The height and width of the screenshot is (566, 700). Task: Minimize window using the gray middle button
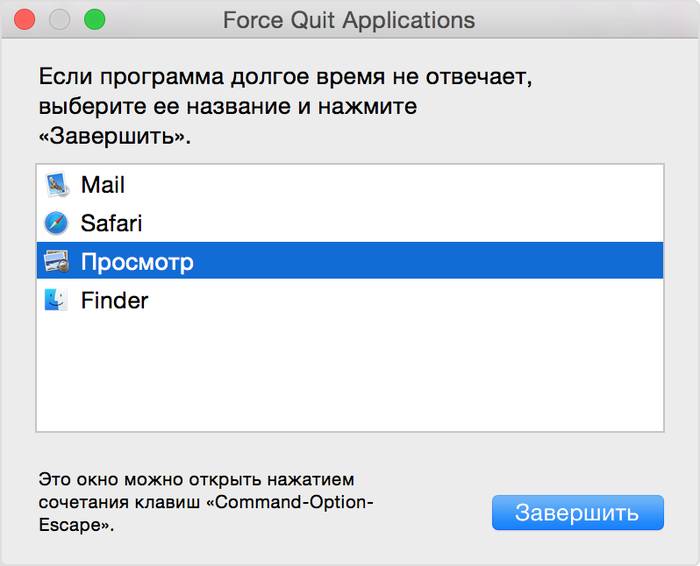click(x=59, y=20)
